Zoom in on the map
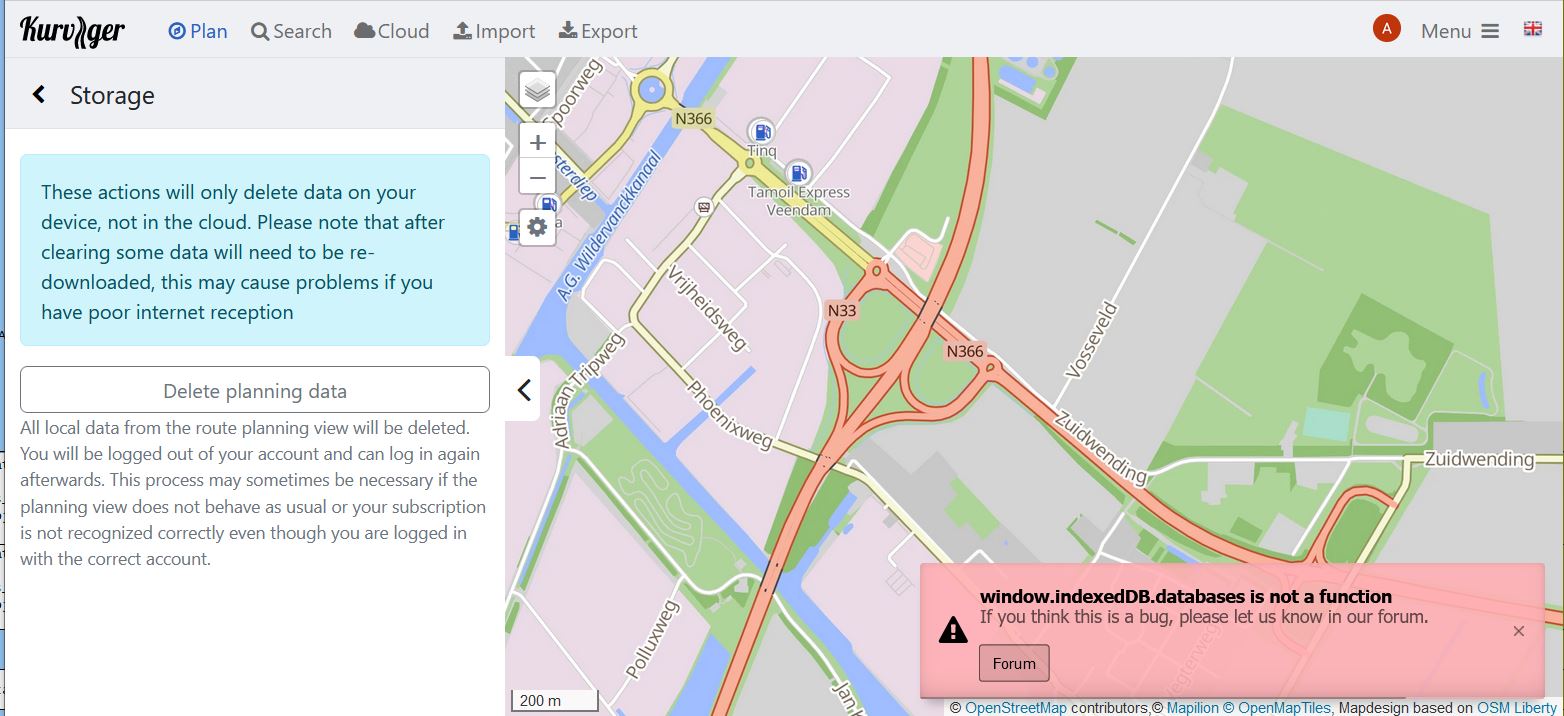The height and width of the screenshot is (716, 1564). click(x=537, y=142)
